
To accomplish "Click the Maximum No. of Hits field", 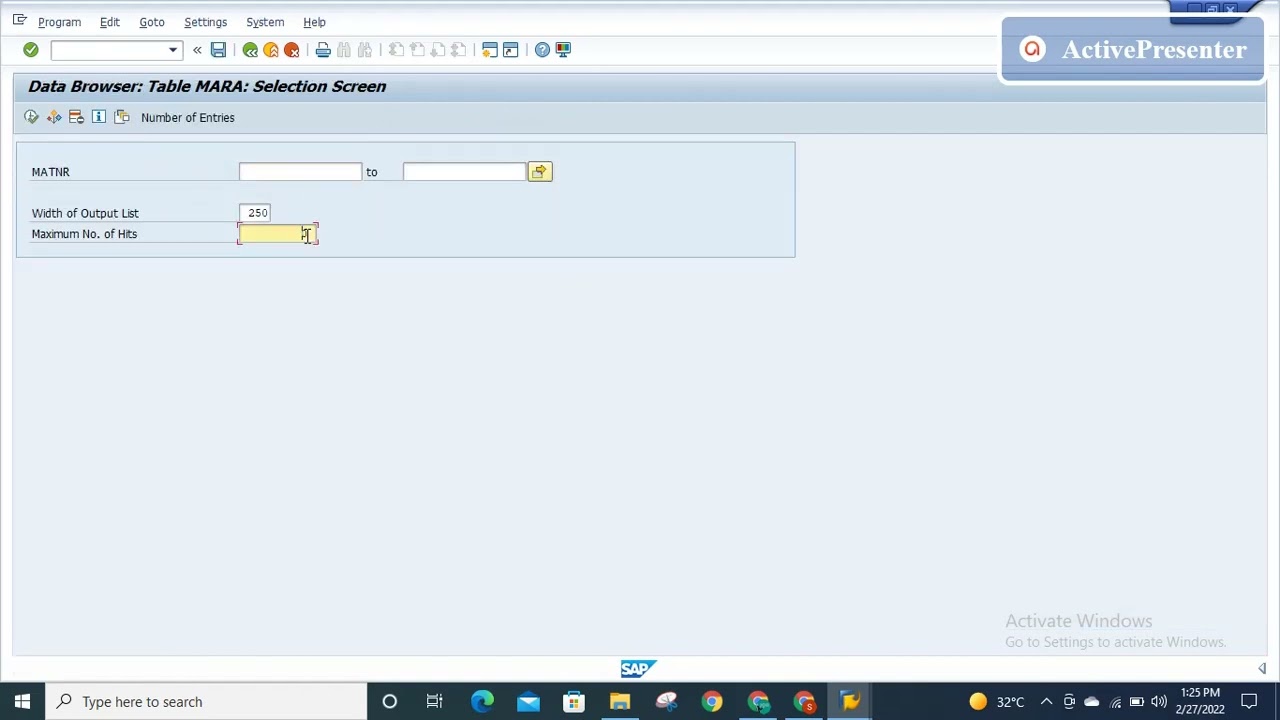I will [x=278, y=234].
